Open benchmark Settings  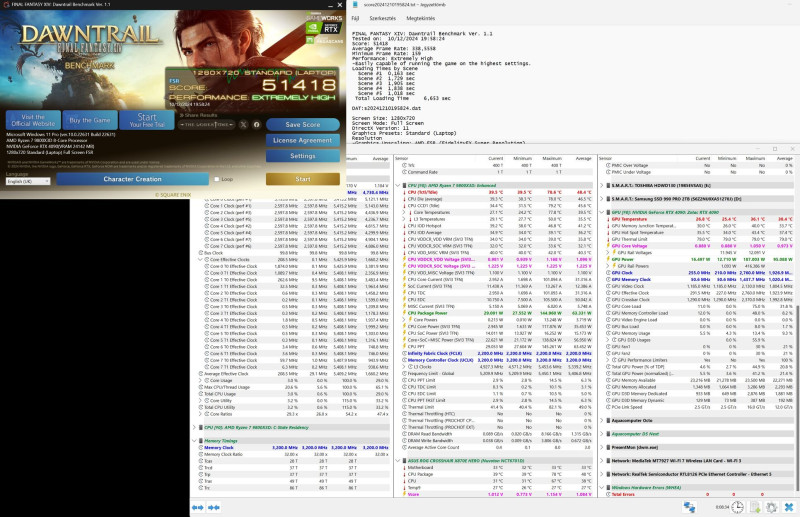[x=303, y=156]
